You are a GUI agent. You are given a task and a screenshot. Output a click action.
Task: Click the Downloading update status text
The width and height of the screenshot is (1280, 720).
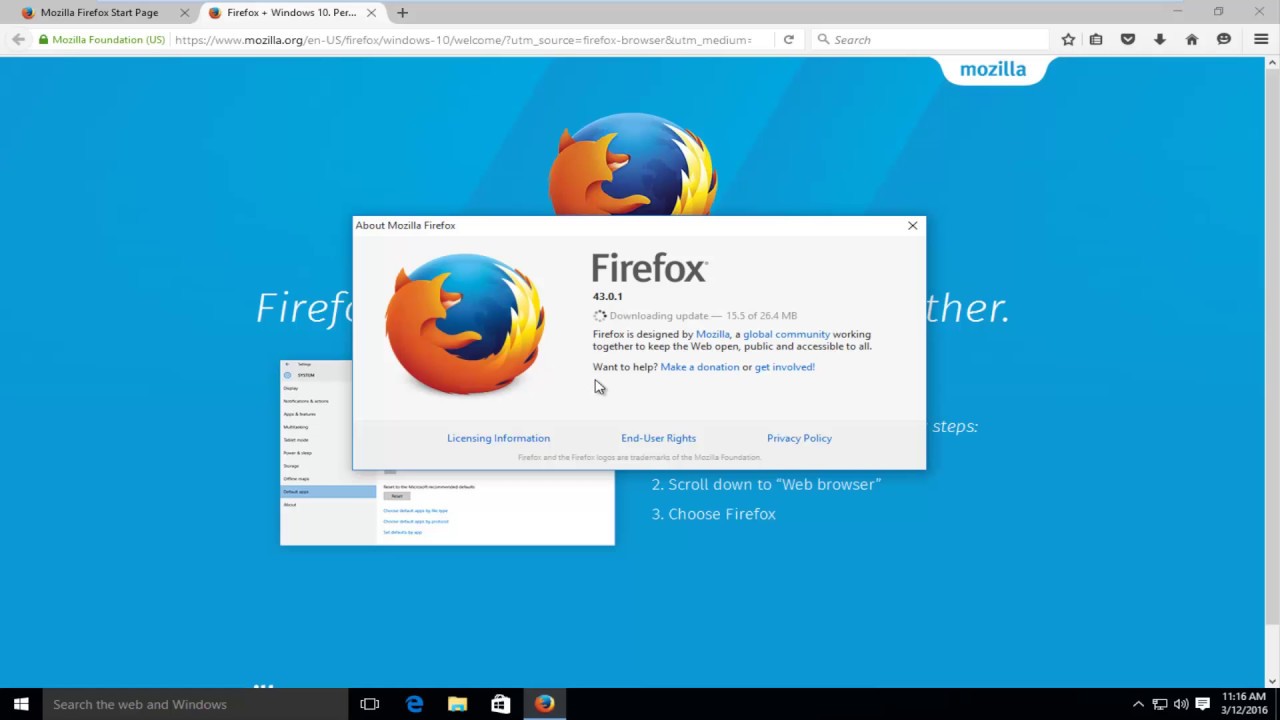pyautogui.click(x=703, y=316)
